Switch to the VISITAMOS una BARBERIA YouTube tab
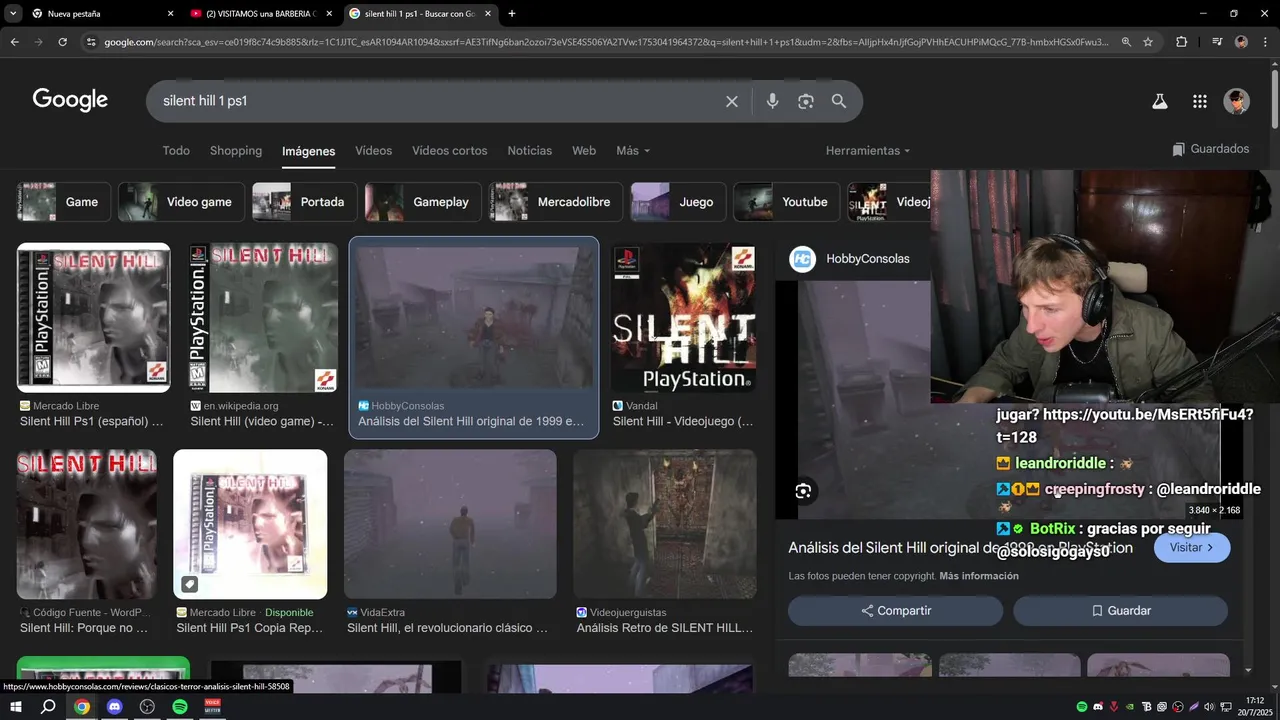1280x720 pixels. 260,14
